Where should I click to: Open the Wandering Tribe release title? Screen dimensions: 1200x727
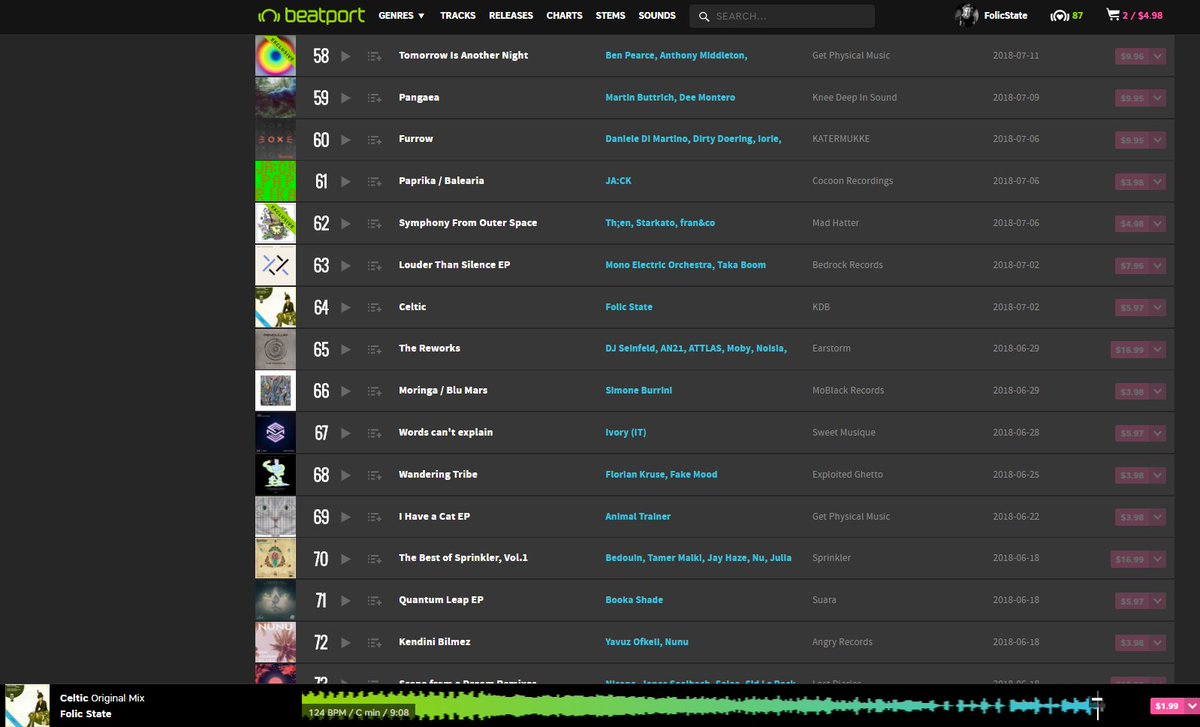(x=438, y=474)
